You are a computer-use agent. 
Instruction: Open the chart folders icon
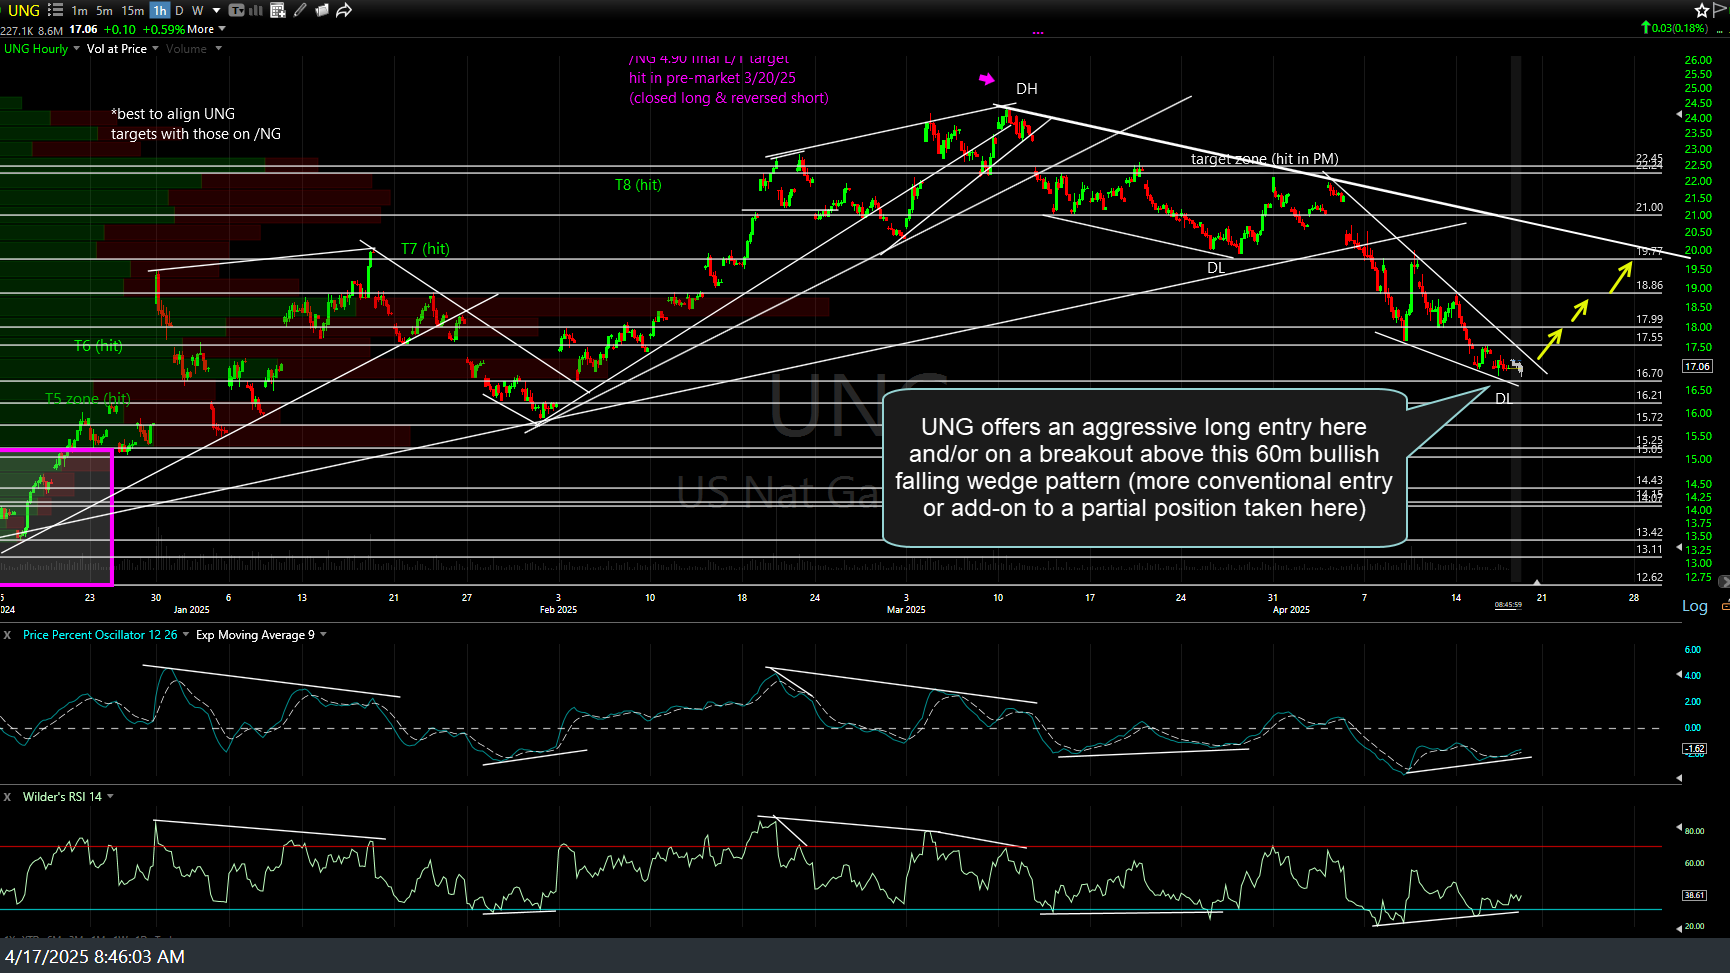(322, 10)
